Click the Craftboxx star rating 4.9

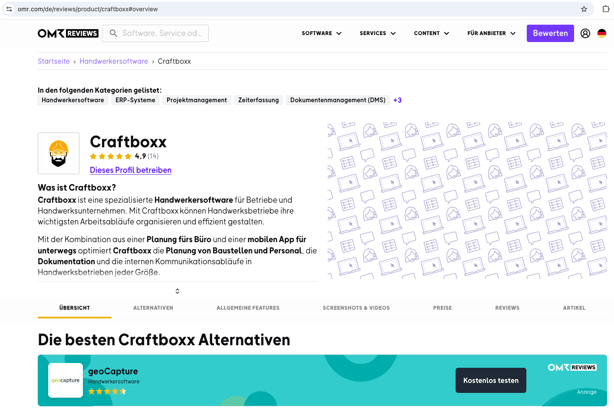pos(124,156)
